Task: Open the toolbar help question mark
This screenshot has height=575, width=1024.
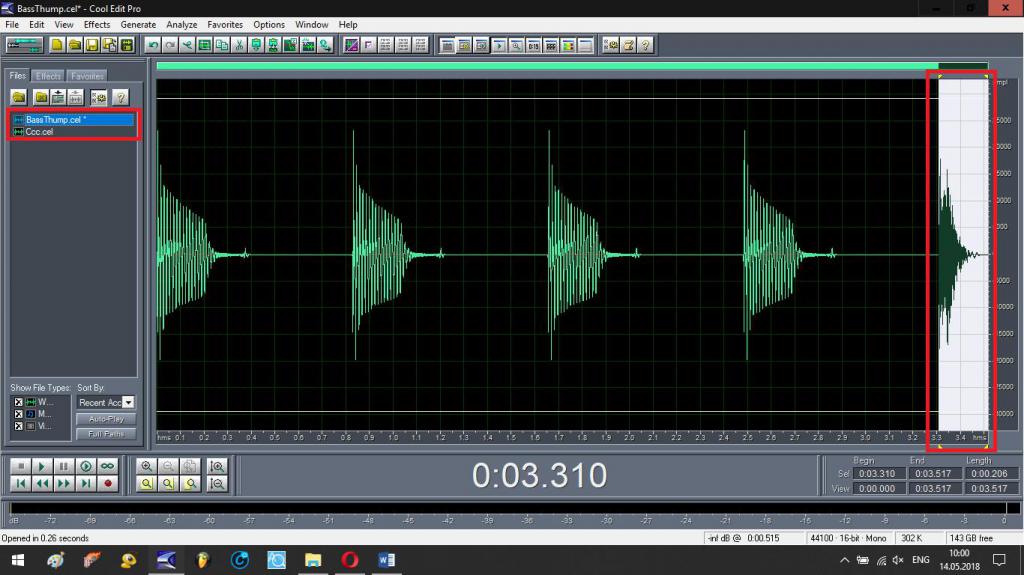Action: point(645,45)
